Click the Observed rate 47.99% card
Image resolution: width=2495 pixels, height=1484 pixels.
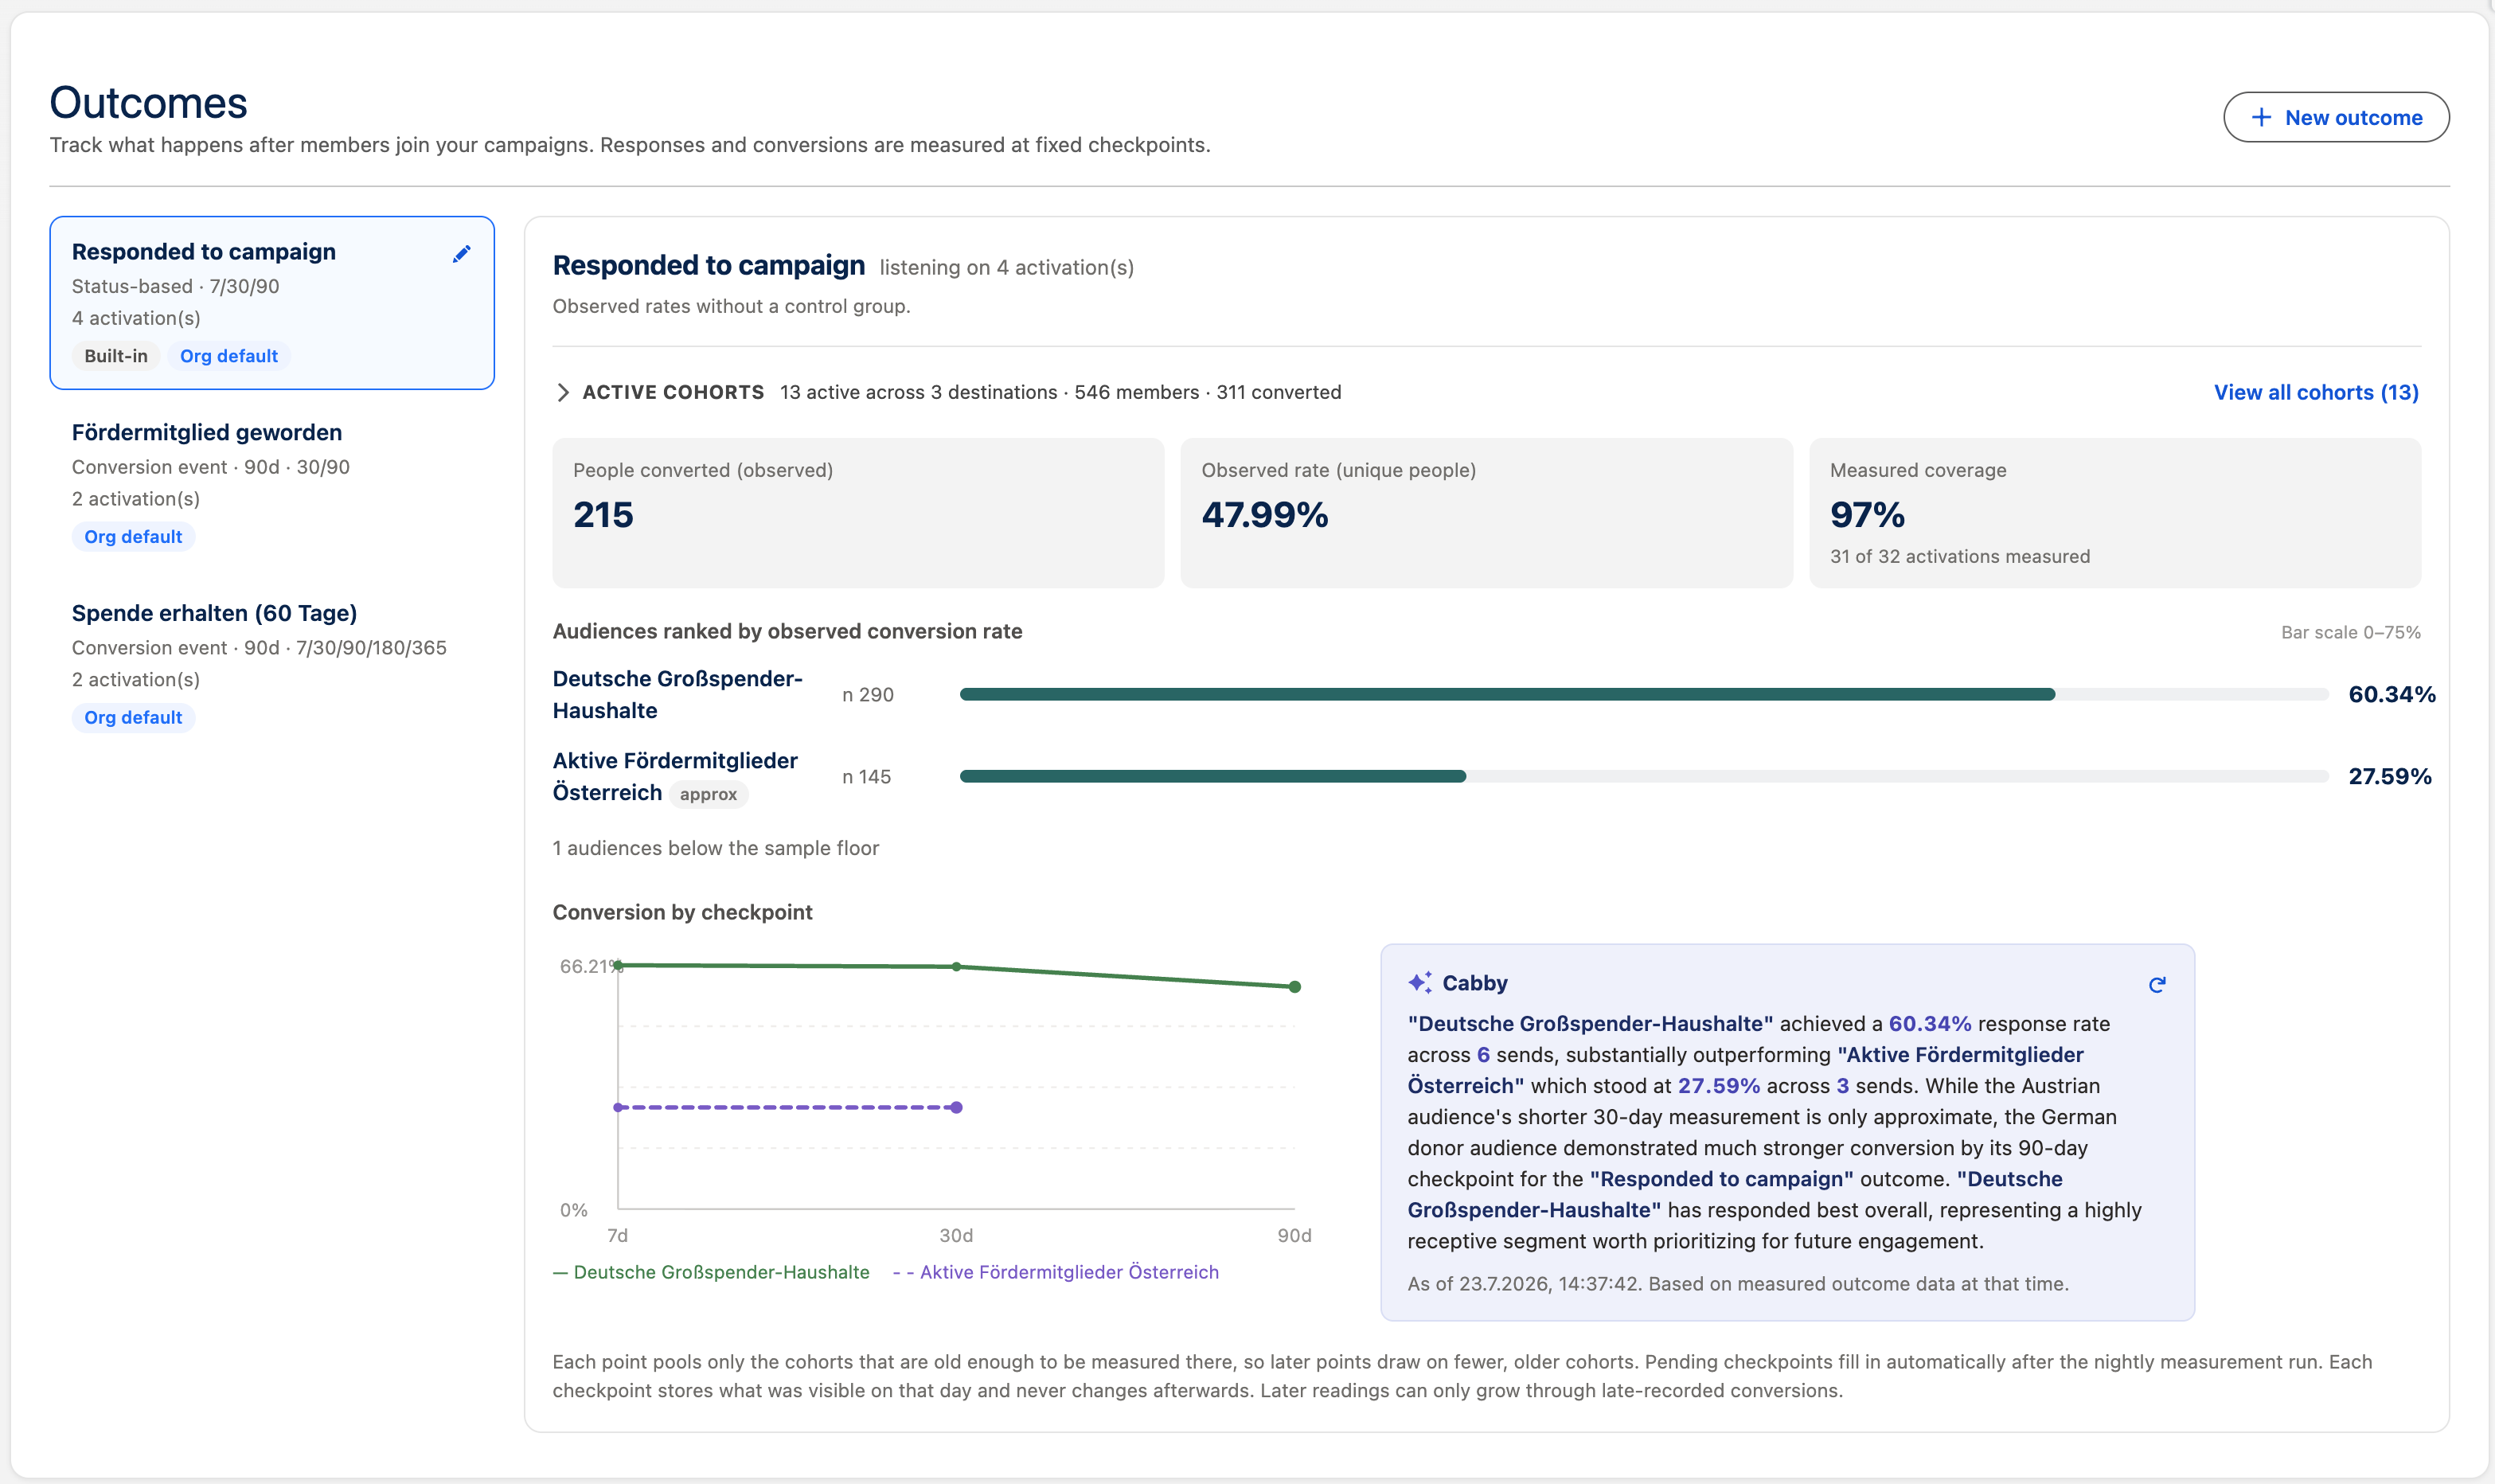pyautogui.click(x=1486, y=513)
